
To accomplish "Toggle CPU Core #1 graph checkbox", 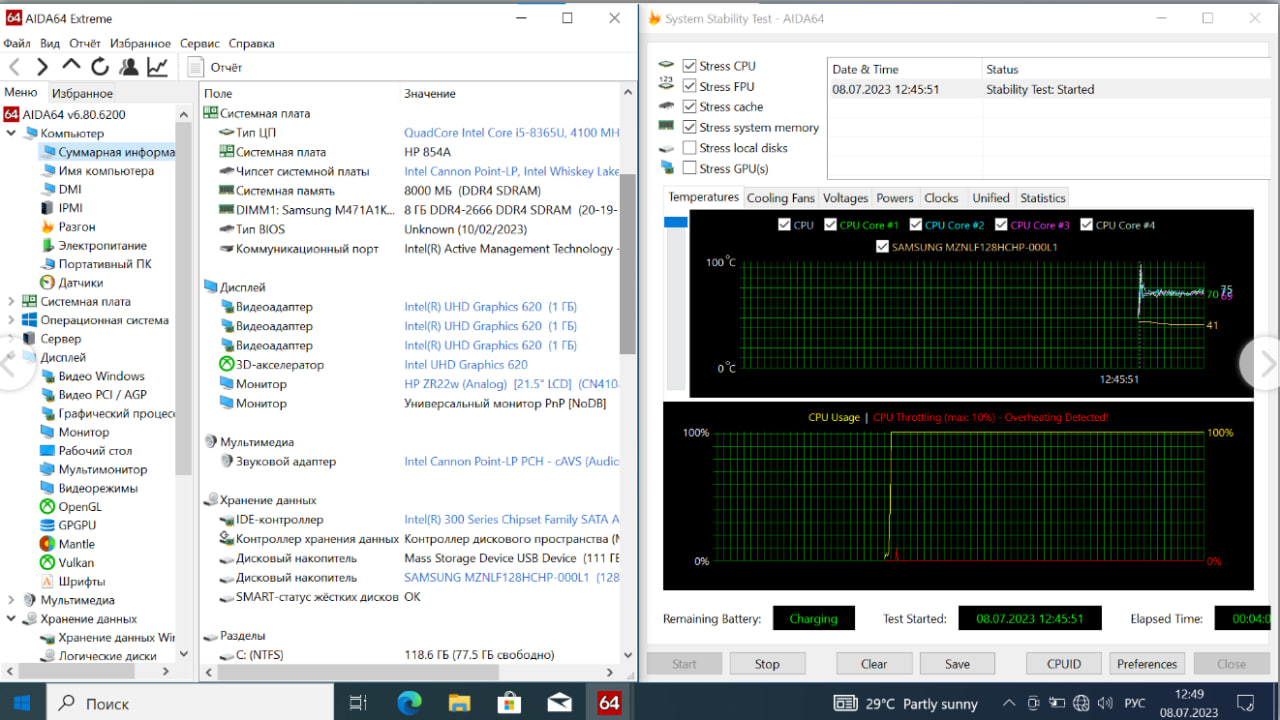I will tap(831, 225).
